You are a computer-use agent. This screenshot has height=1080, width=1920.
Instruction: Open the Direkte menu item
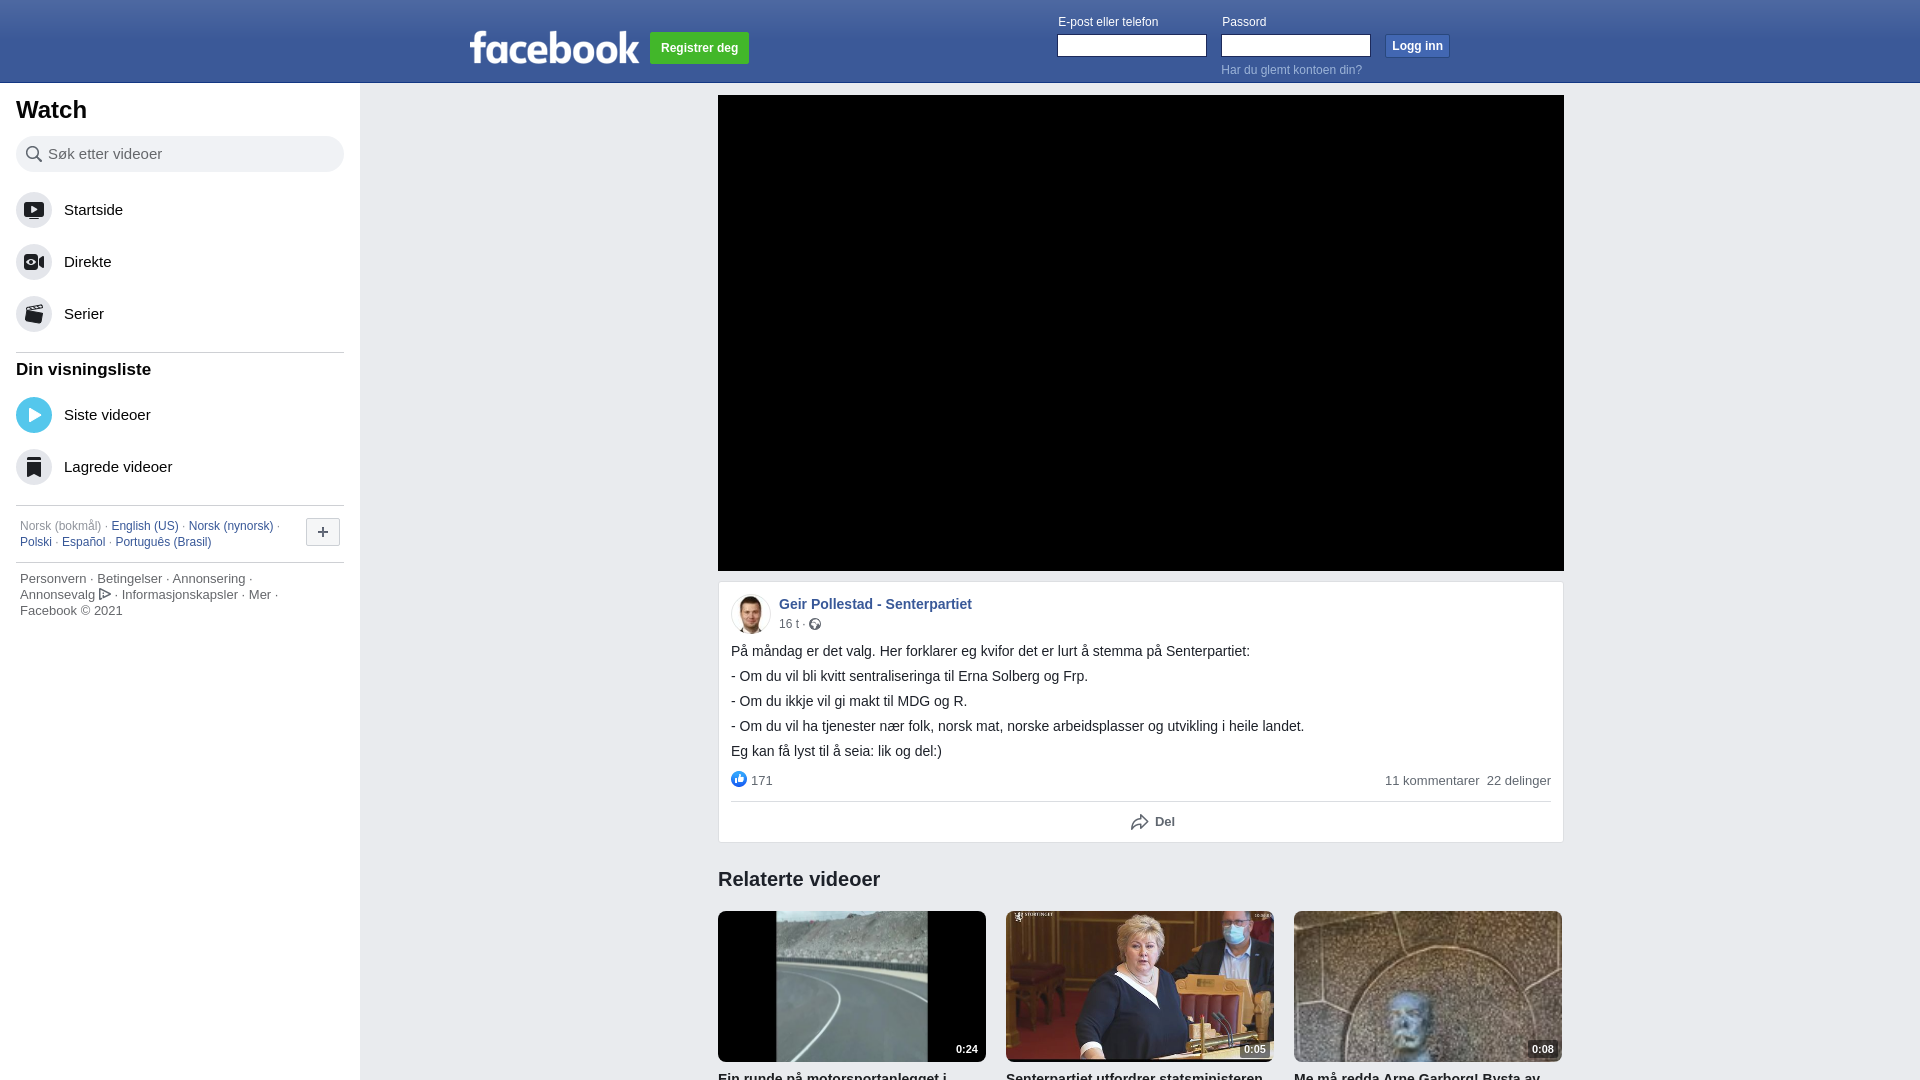click(180, 262)
